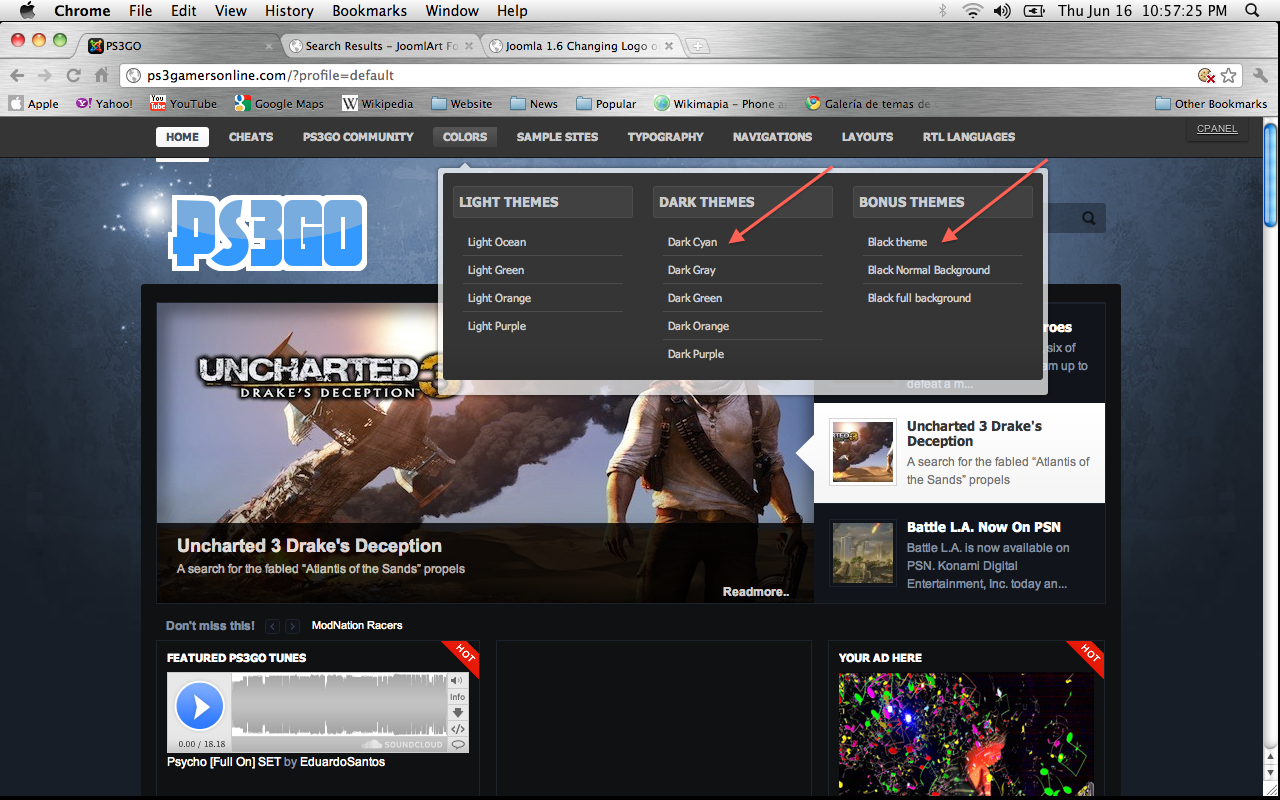Open PS3GO COMMUNITY navigation item
Viewport: 1280px width, 800px height.
coord(358,137)
